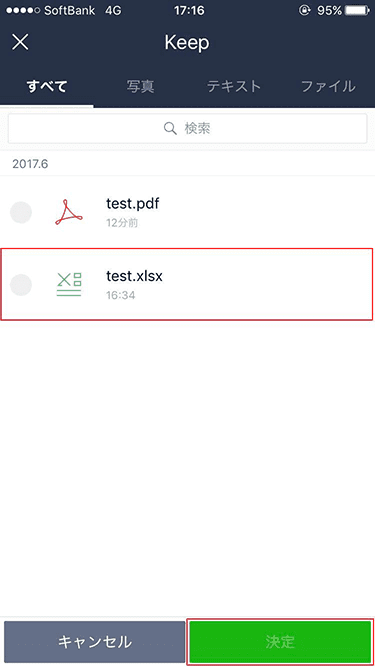Tap the キャンセル button
The image size is (375, 667).
point(94,642)
